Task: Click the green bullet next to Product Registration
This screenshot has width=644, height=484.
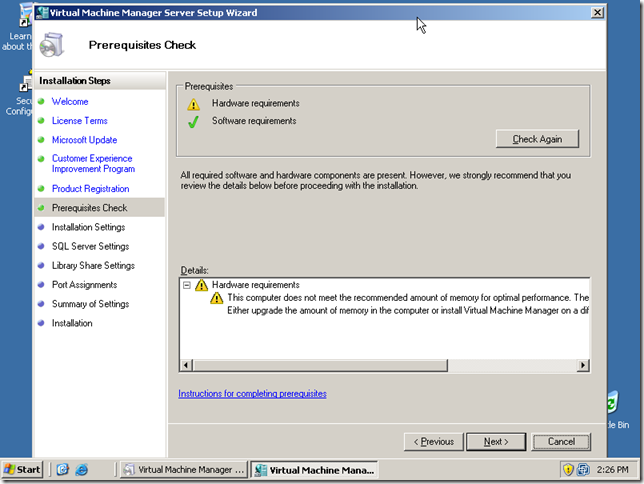Action: (x=41, y=189)
